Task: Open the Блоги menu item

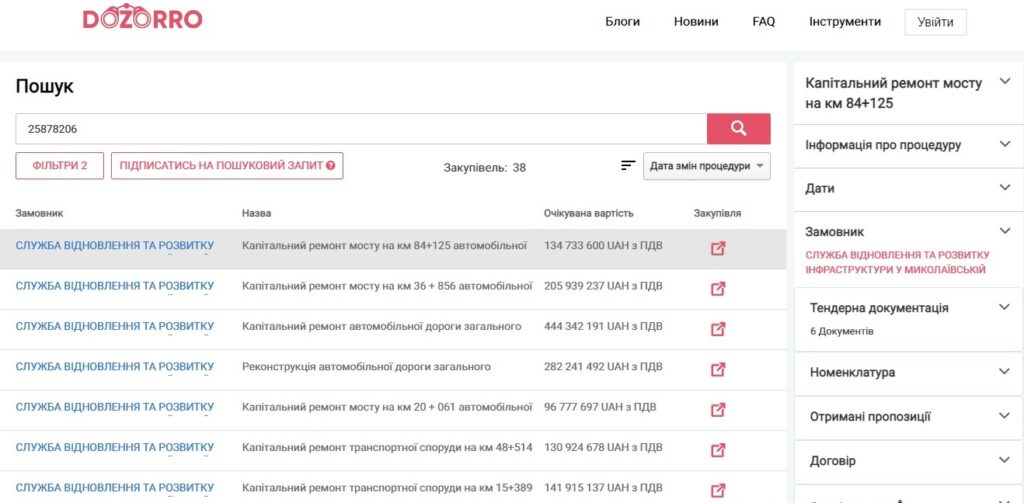Action: tap(622, 22)
